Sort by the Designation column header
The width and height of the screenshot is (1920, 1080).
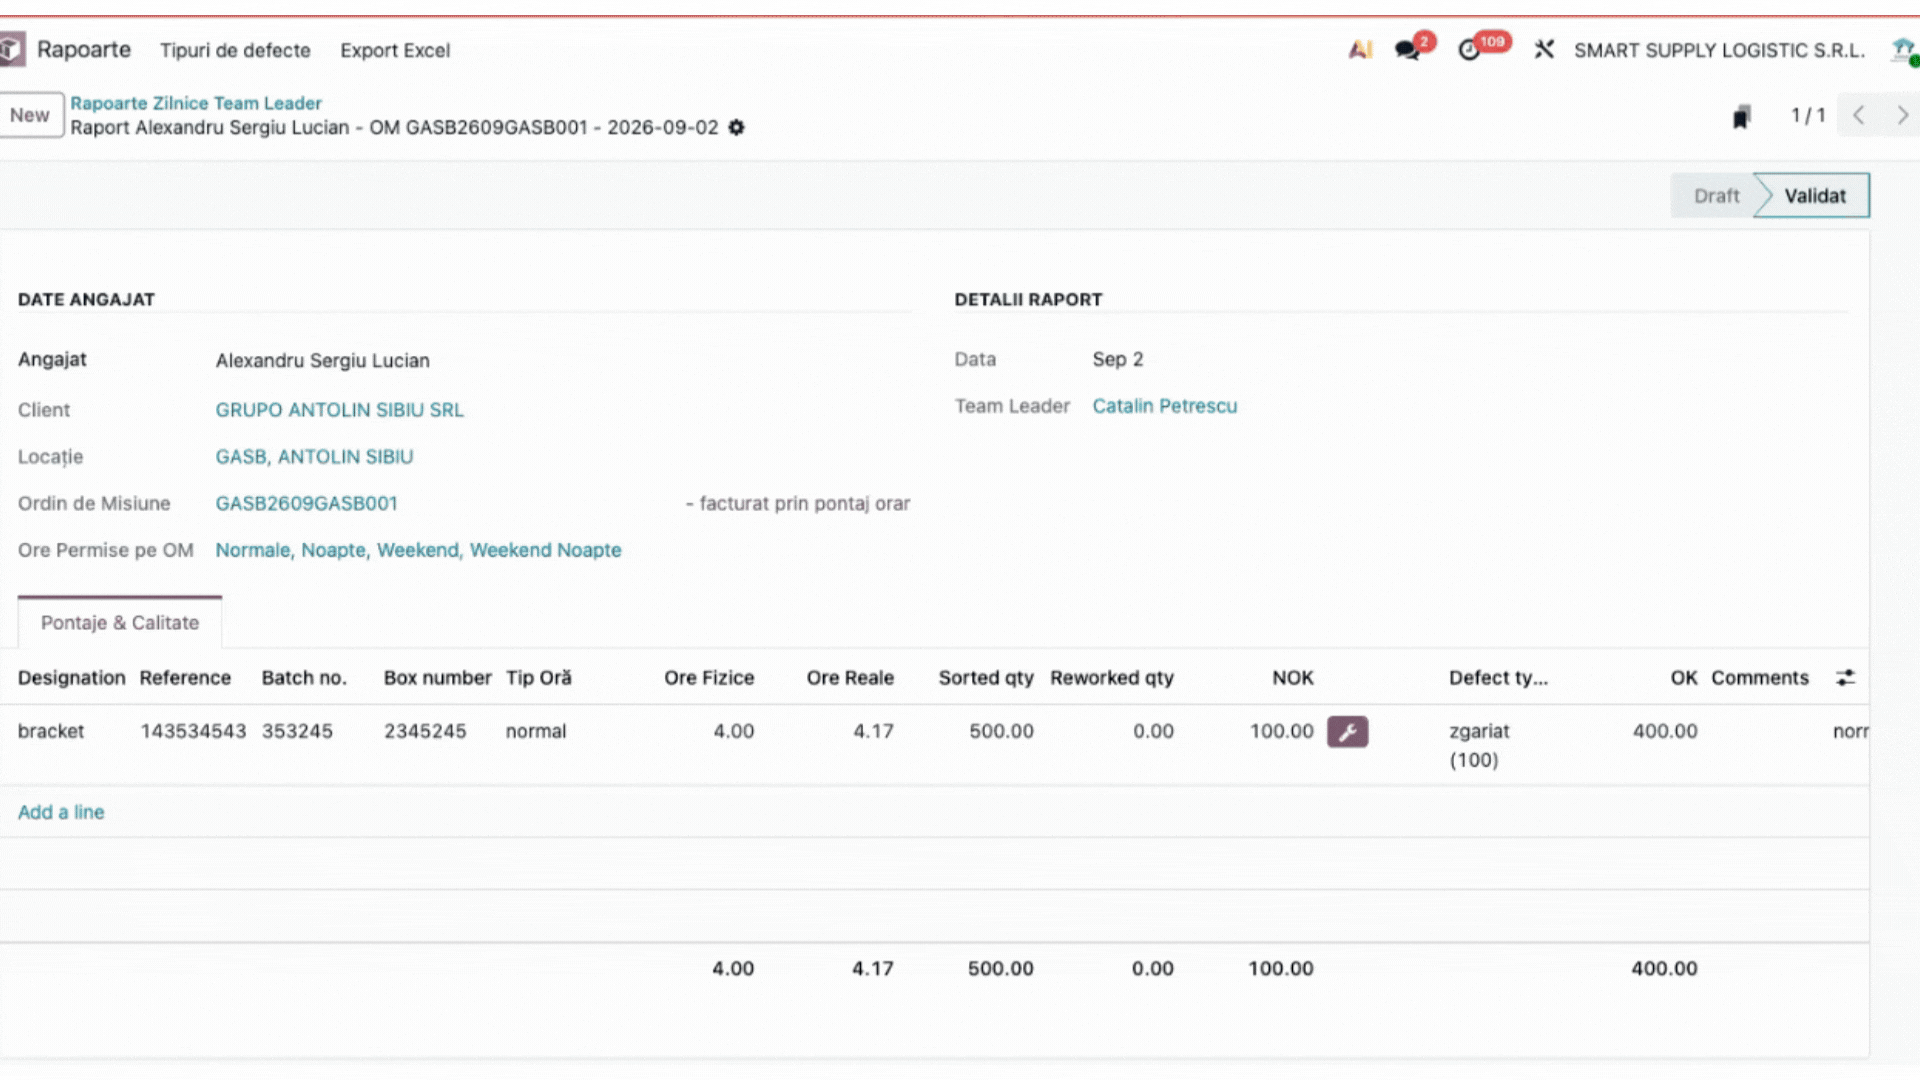coord(71,678)
